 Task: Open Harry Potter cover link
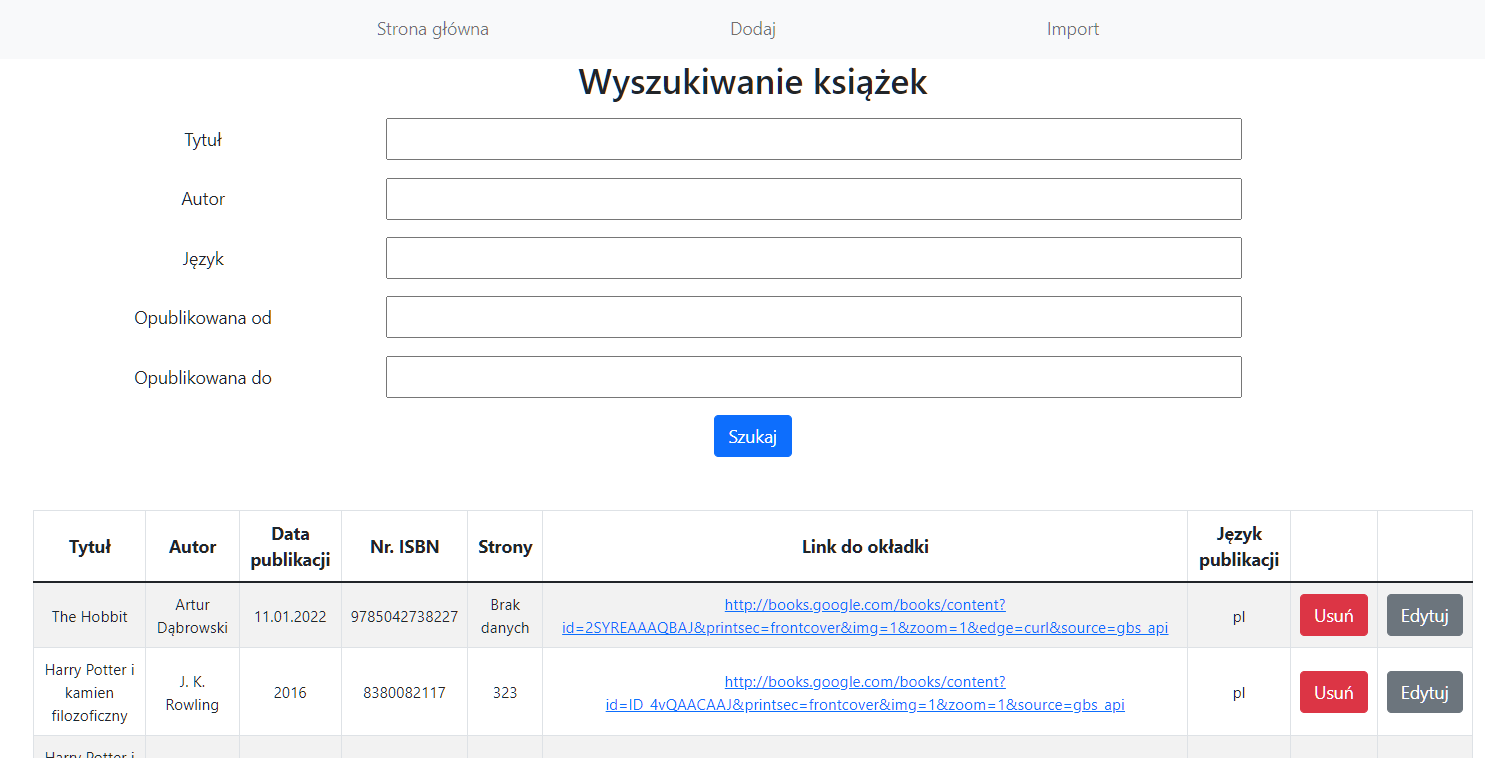click(x=865, y=691)
